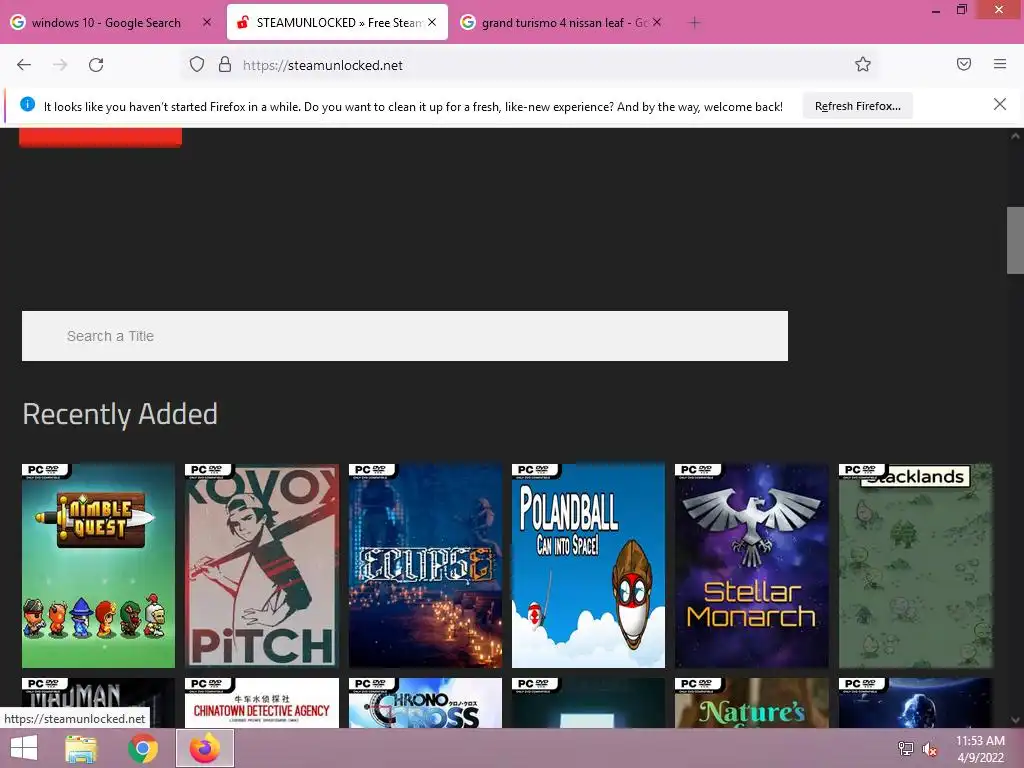Click the page vertical scrollbar thumb
The height and width of the screenshot is (768, 1024).
click(1015, 240)
